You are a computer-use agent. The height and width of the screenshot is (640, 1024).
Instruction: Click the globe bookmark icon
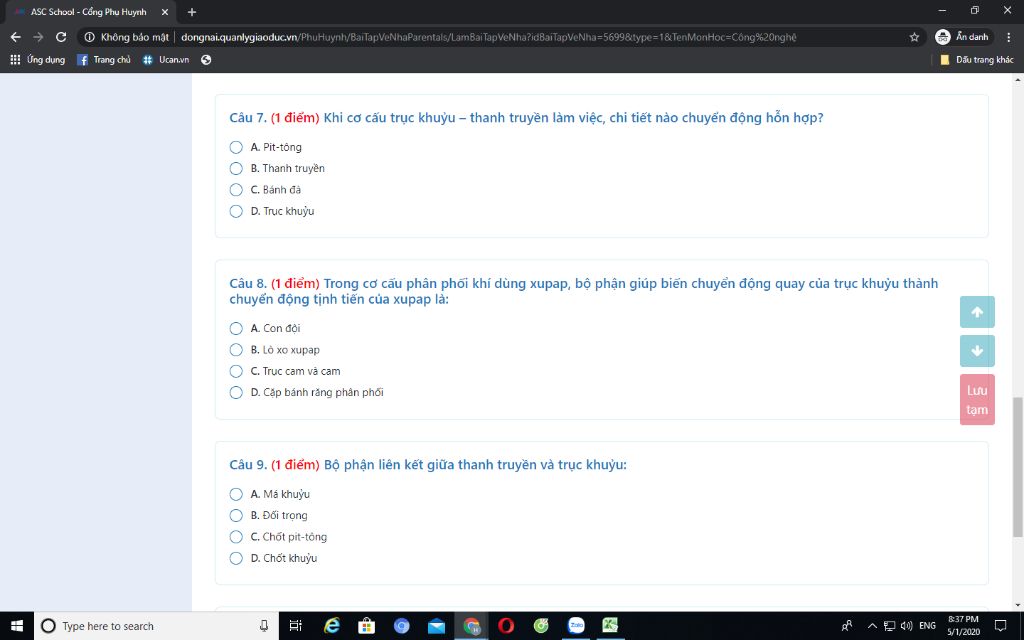[206, 59]
